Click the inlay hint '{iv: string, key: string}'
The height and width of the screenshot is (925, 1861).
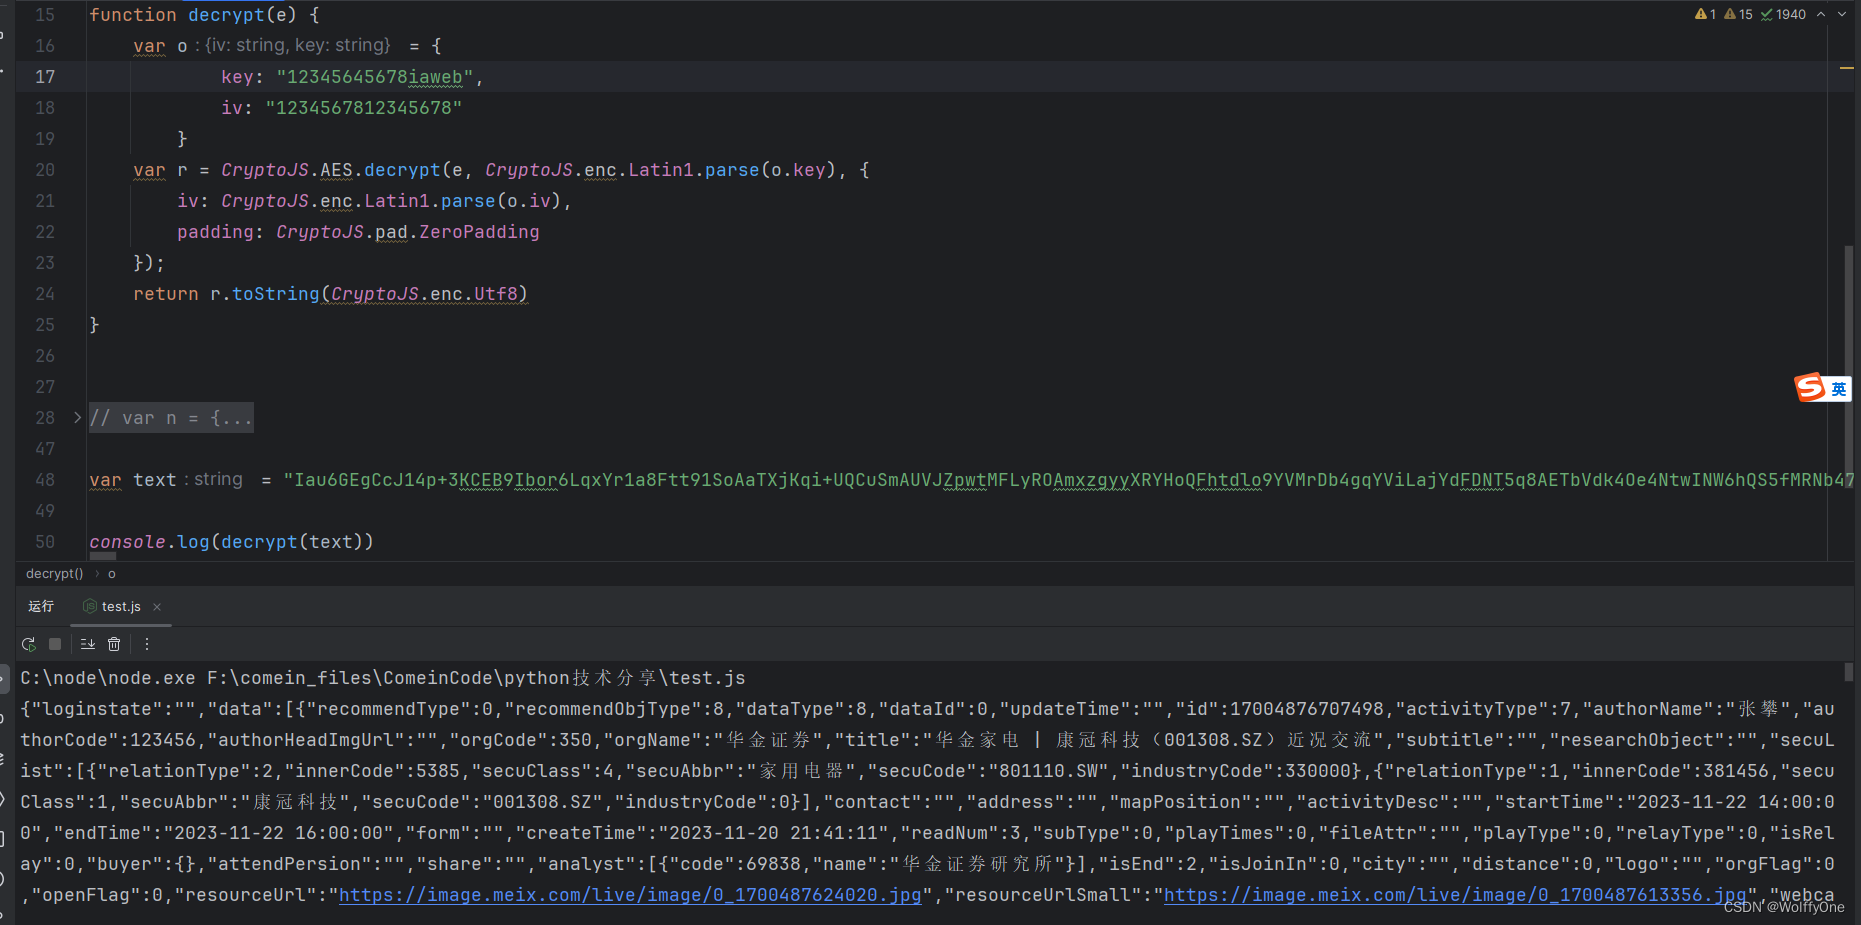click(x=298, y=45)
